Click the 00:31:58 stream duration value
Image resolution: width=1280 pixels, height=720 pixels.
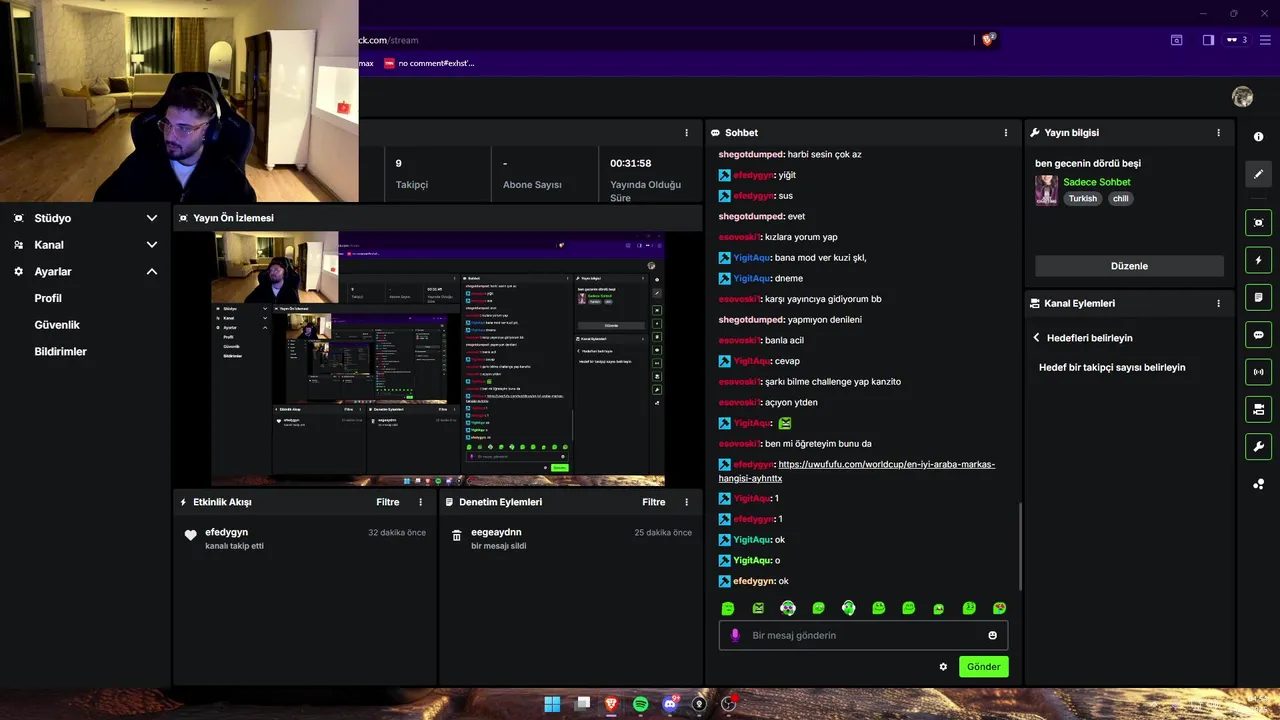click(630, 163)
